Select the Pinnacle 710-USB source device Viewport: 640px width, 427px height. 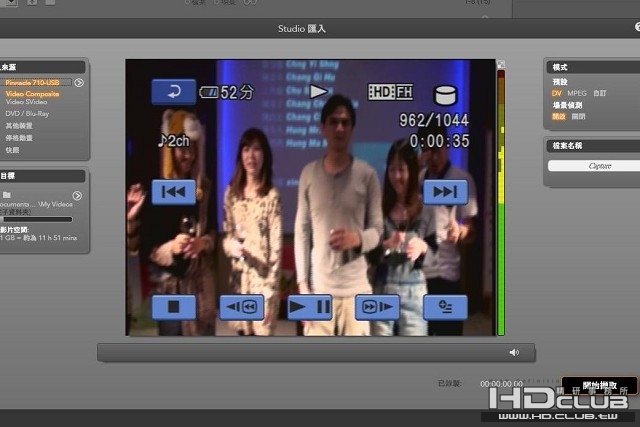click(33, 83)
